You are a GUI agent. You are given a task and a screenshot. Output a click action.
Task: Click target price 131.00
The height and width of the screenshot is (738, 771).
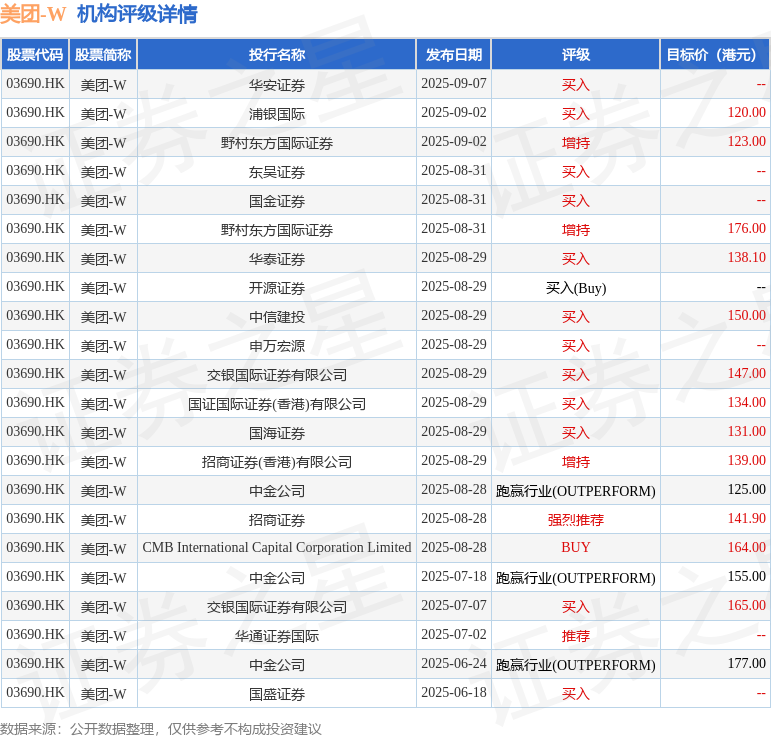point(746,432)
